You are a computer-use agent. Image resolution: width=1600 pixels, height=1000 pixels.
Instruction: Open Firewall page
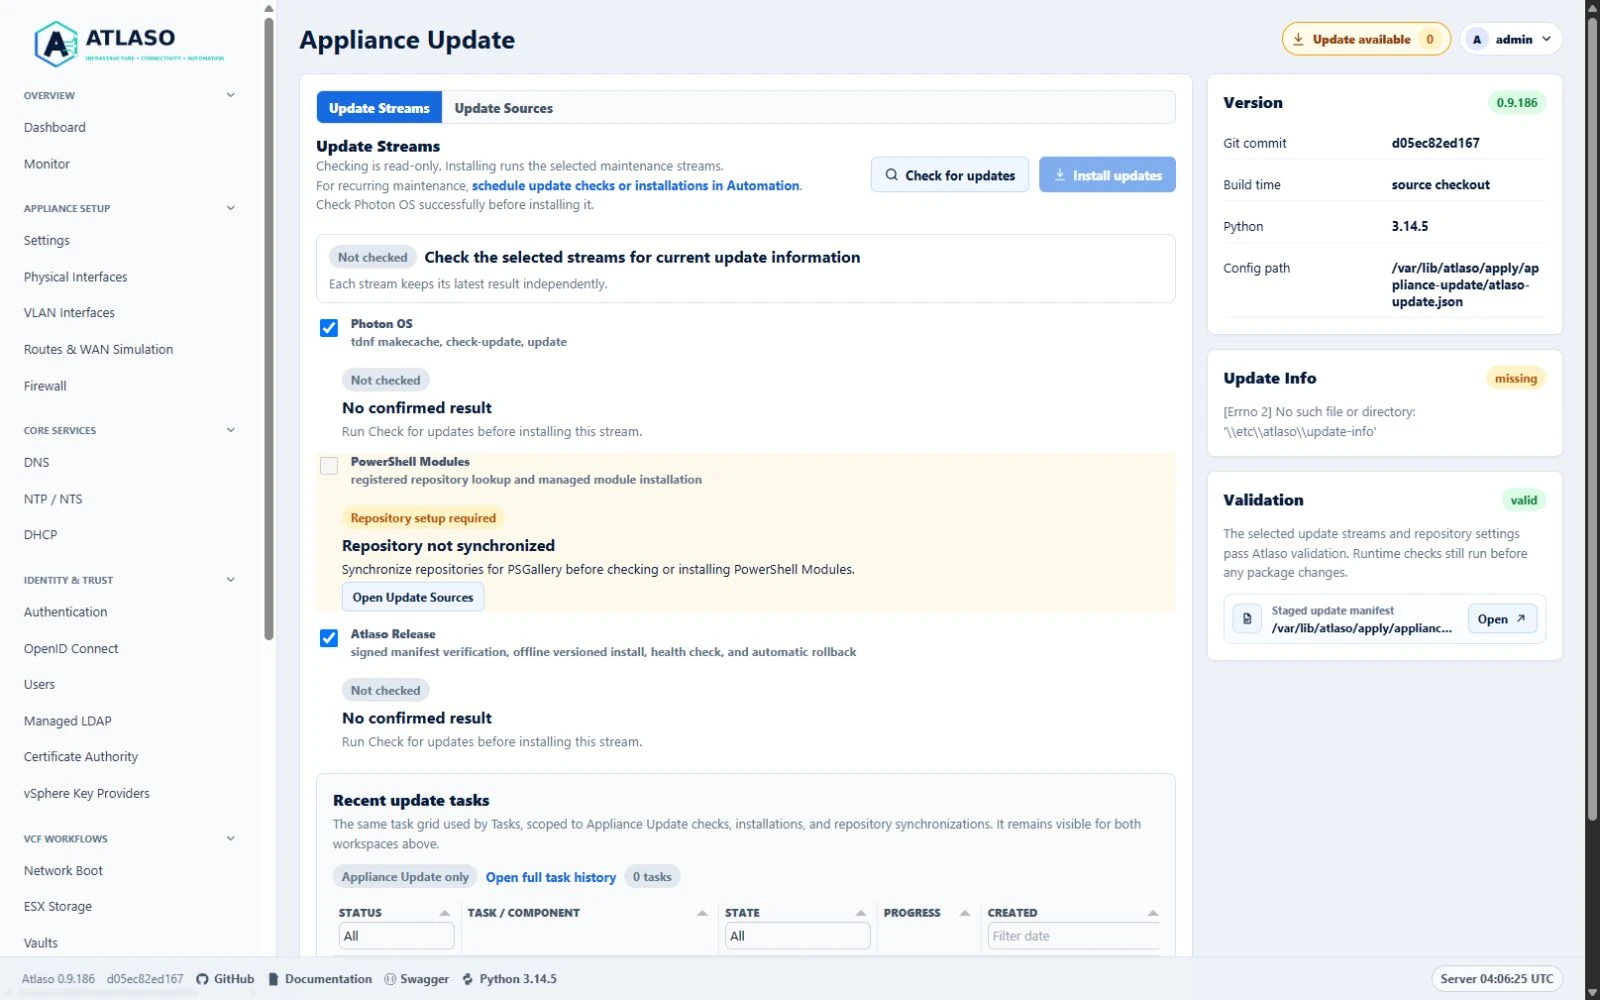point(45,386)
